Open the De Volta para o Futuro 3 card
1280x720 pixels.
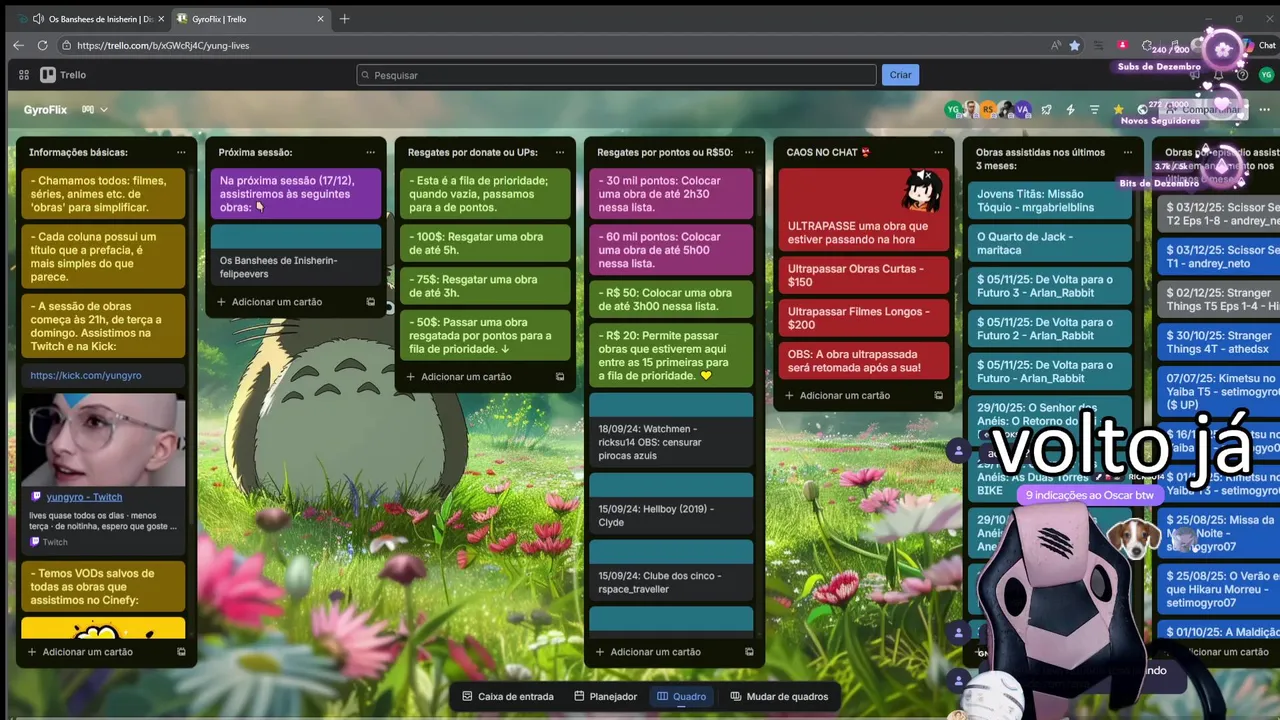pos(1049,286)
